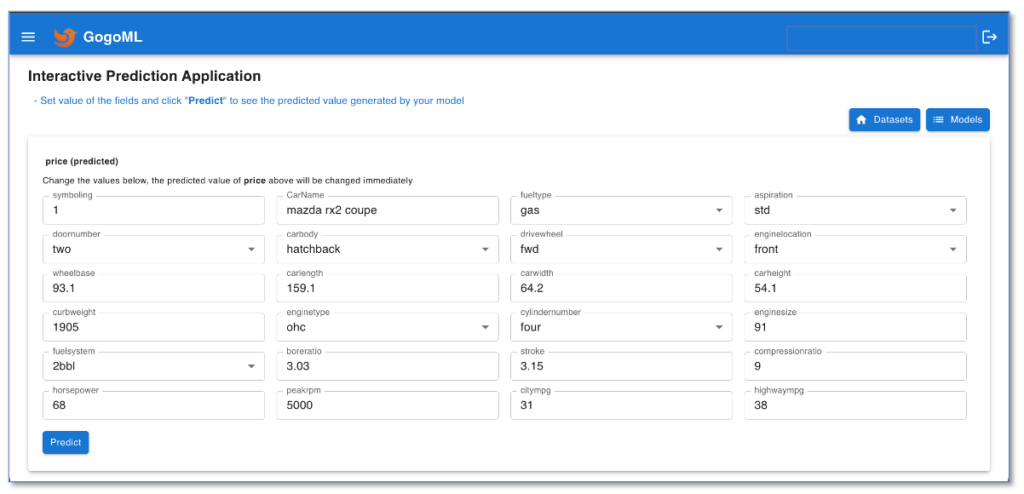The image size is (1024, 494).
Task: Open the hamburger navigation menu
Action: [x=28, y=37]
